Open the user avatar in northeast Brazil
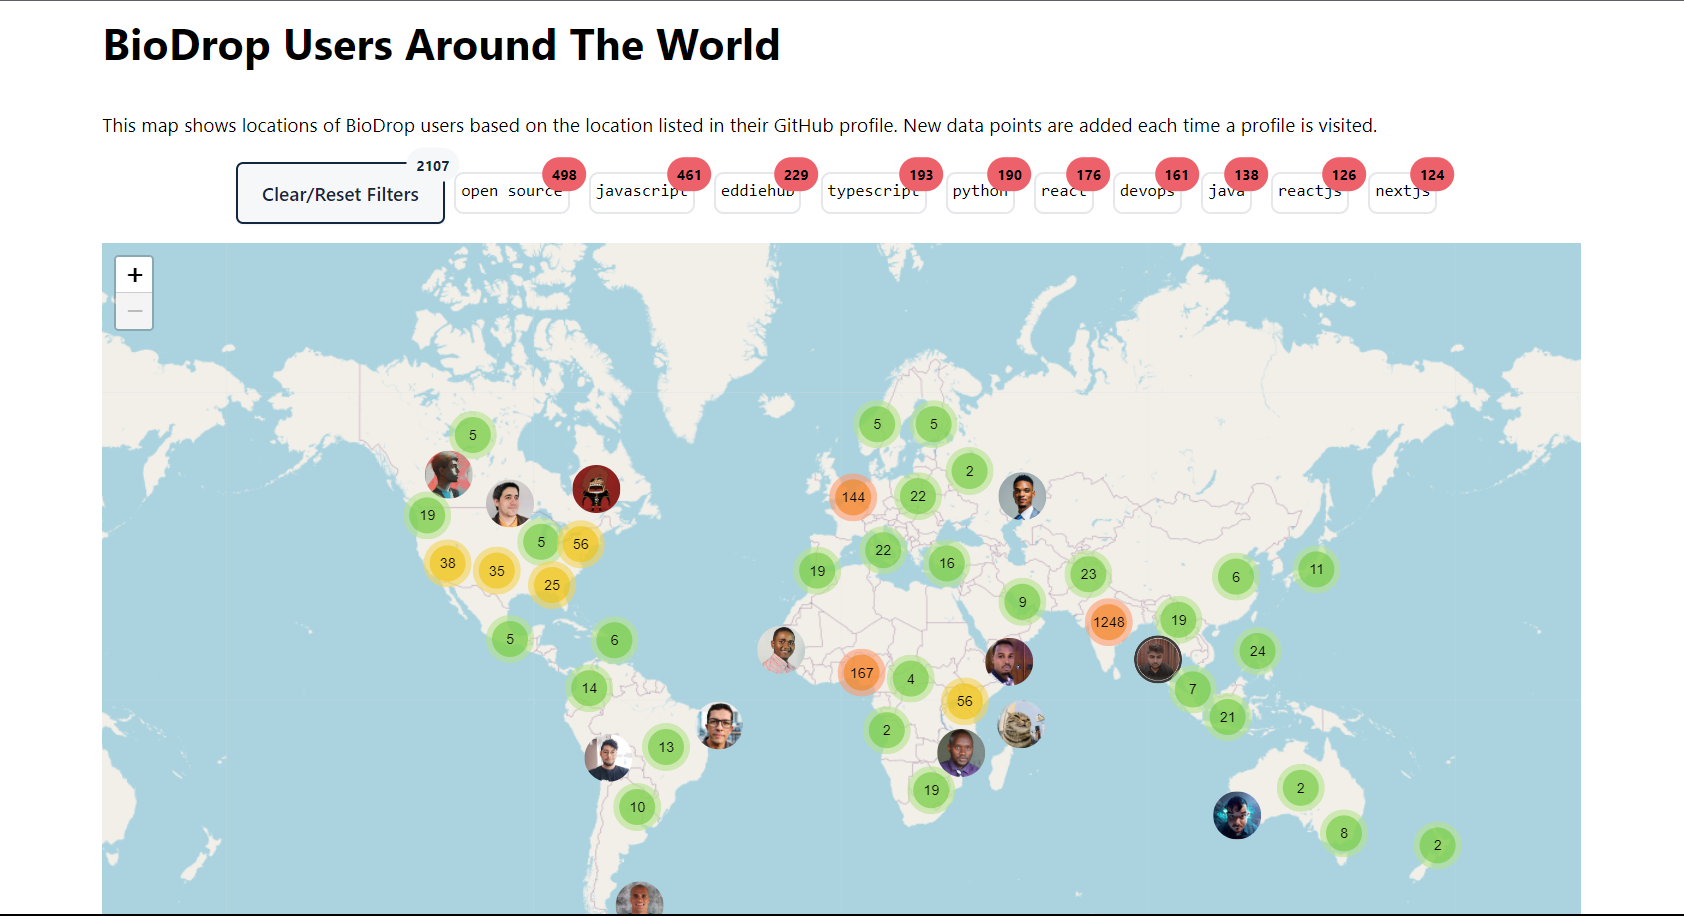Image resolution: width=1684 pixels, height=916 pixels. pyautogui.click(x=719, y=726)
